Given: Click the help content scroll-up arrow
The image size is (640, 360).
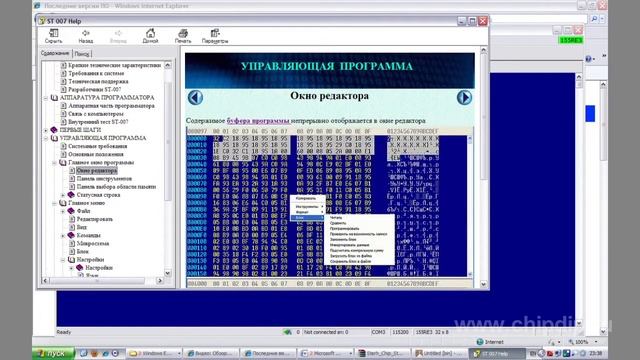Looking at the screenshot, I should tap(484, 50).
